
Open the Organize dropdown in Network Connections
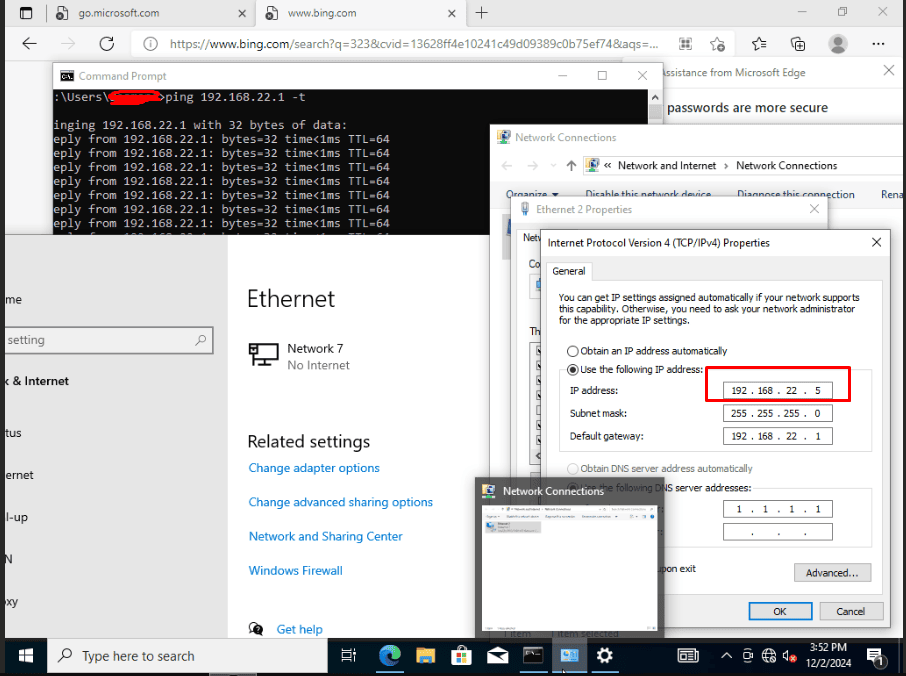pyautogui.click(x=532, y=194)
